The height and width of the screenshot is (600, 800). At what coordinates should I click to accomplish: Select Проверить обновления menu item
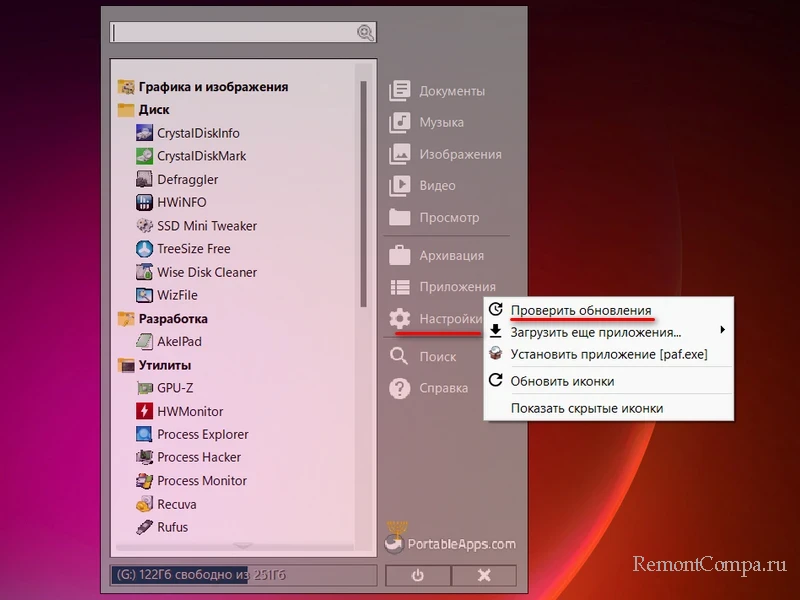pyautogui.click(x=580, y=310)
